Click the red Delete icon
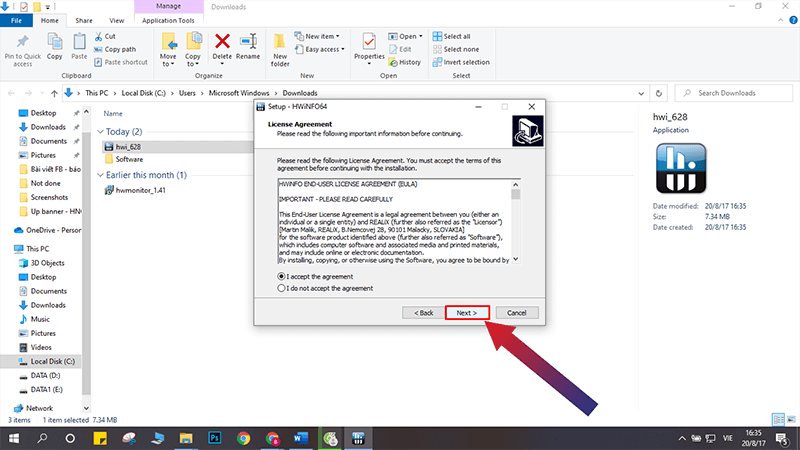This screenshot has height=450, width=800. (222, 41)
